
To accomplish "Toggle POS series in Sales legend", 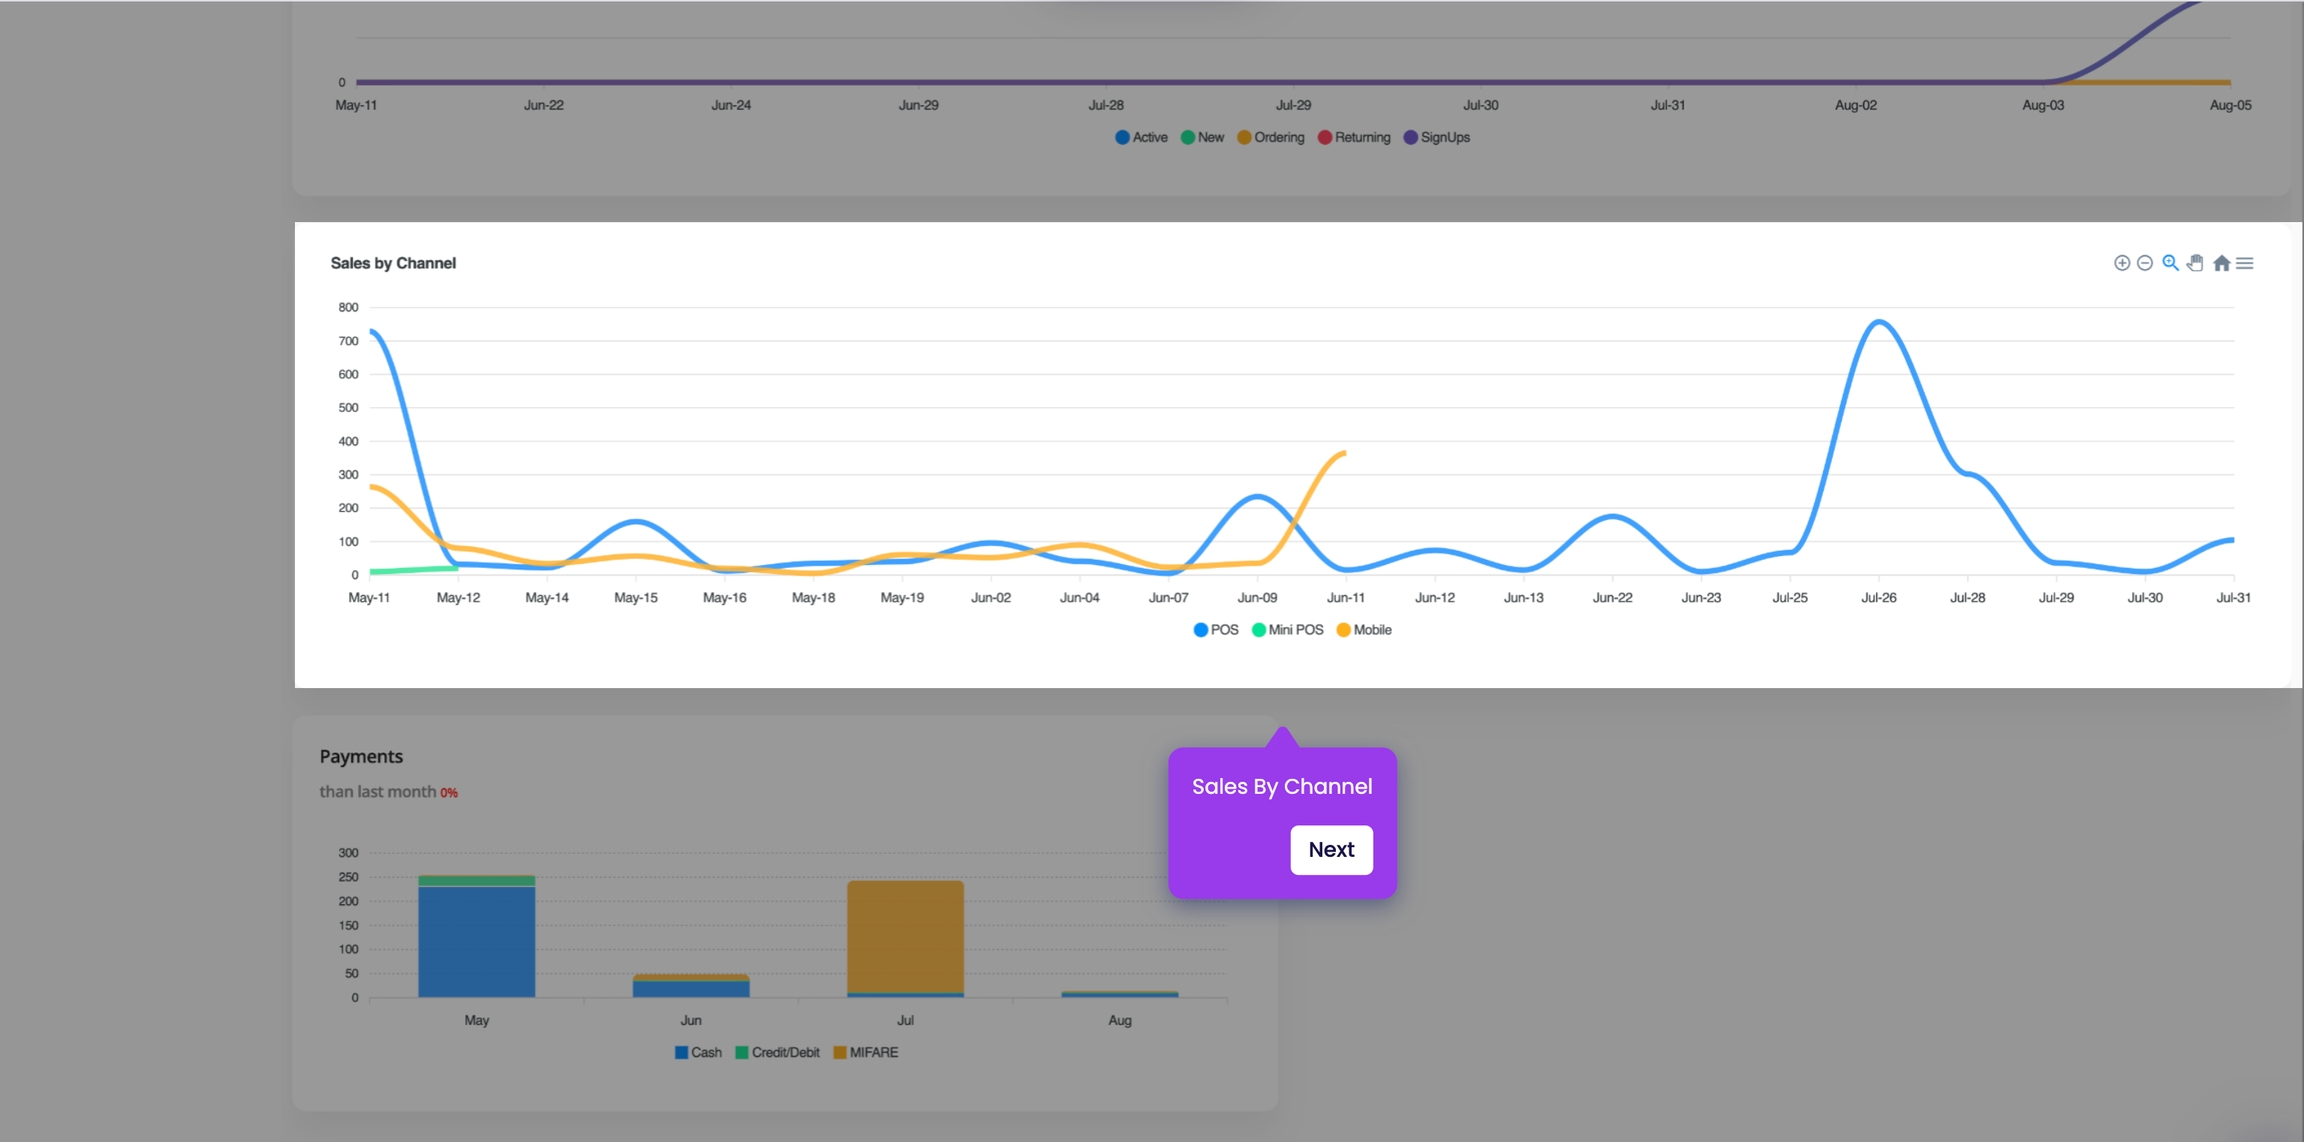I will tap(1216, 630).
